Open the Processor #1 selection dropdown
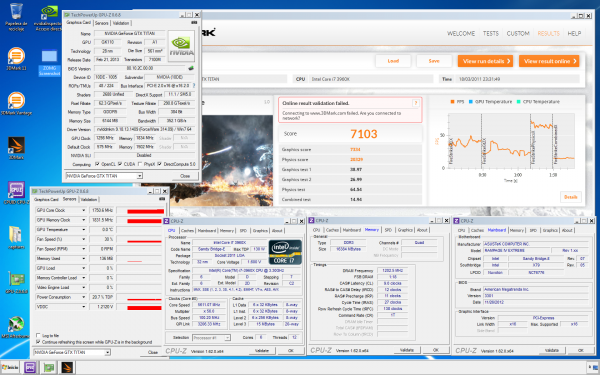600x375 pixels. pyautogui.click(x=211, y=338)
